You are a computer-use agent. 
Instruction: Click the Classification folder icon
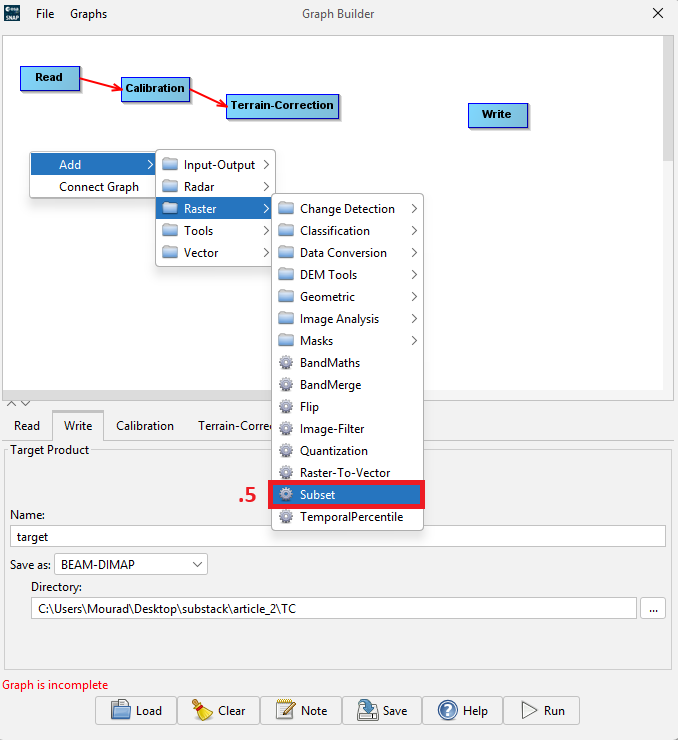coord(286,230)
